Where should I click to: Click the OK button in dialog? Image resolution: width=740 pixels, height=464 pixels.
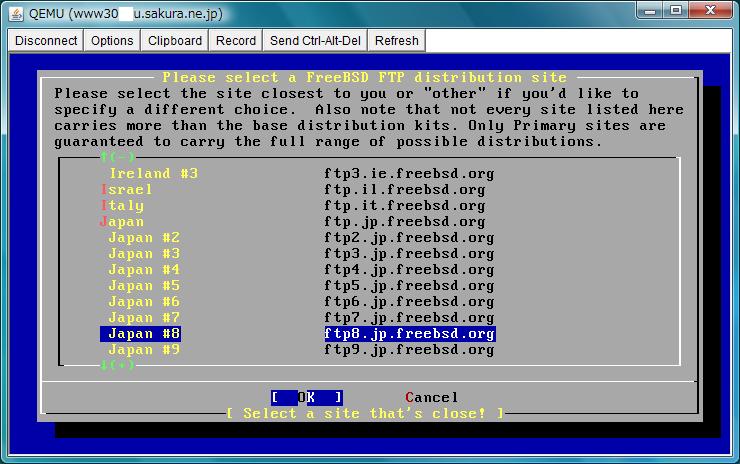[307, 398]
